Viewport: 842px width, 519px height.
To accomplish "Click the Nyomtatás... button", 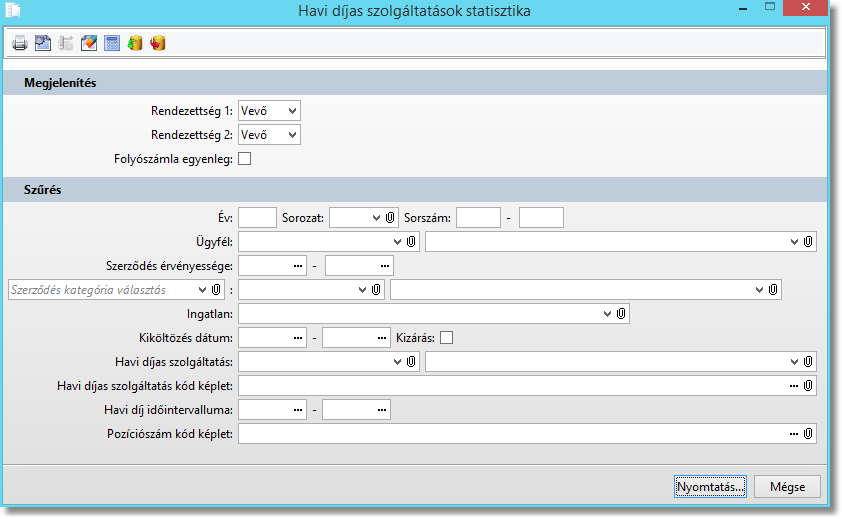I will [710, 487].
